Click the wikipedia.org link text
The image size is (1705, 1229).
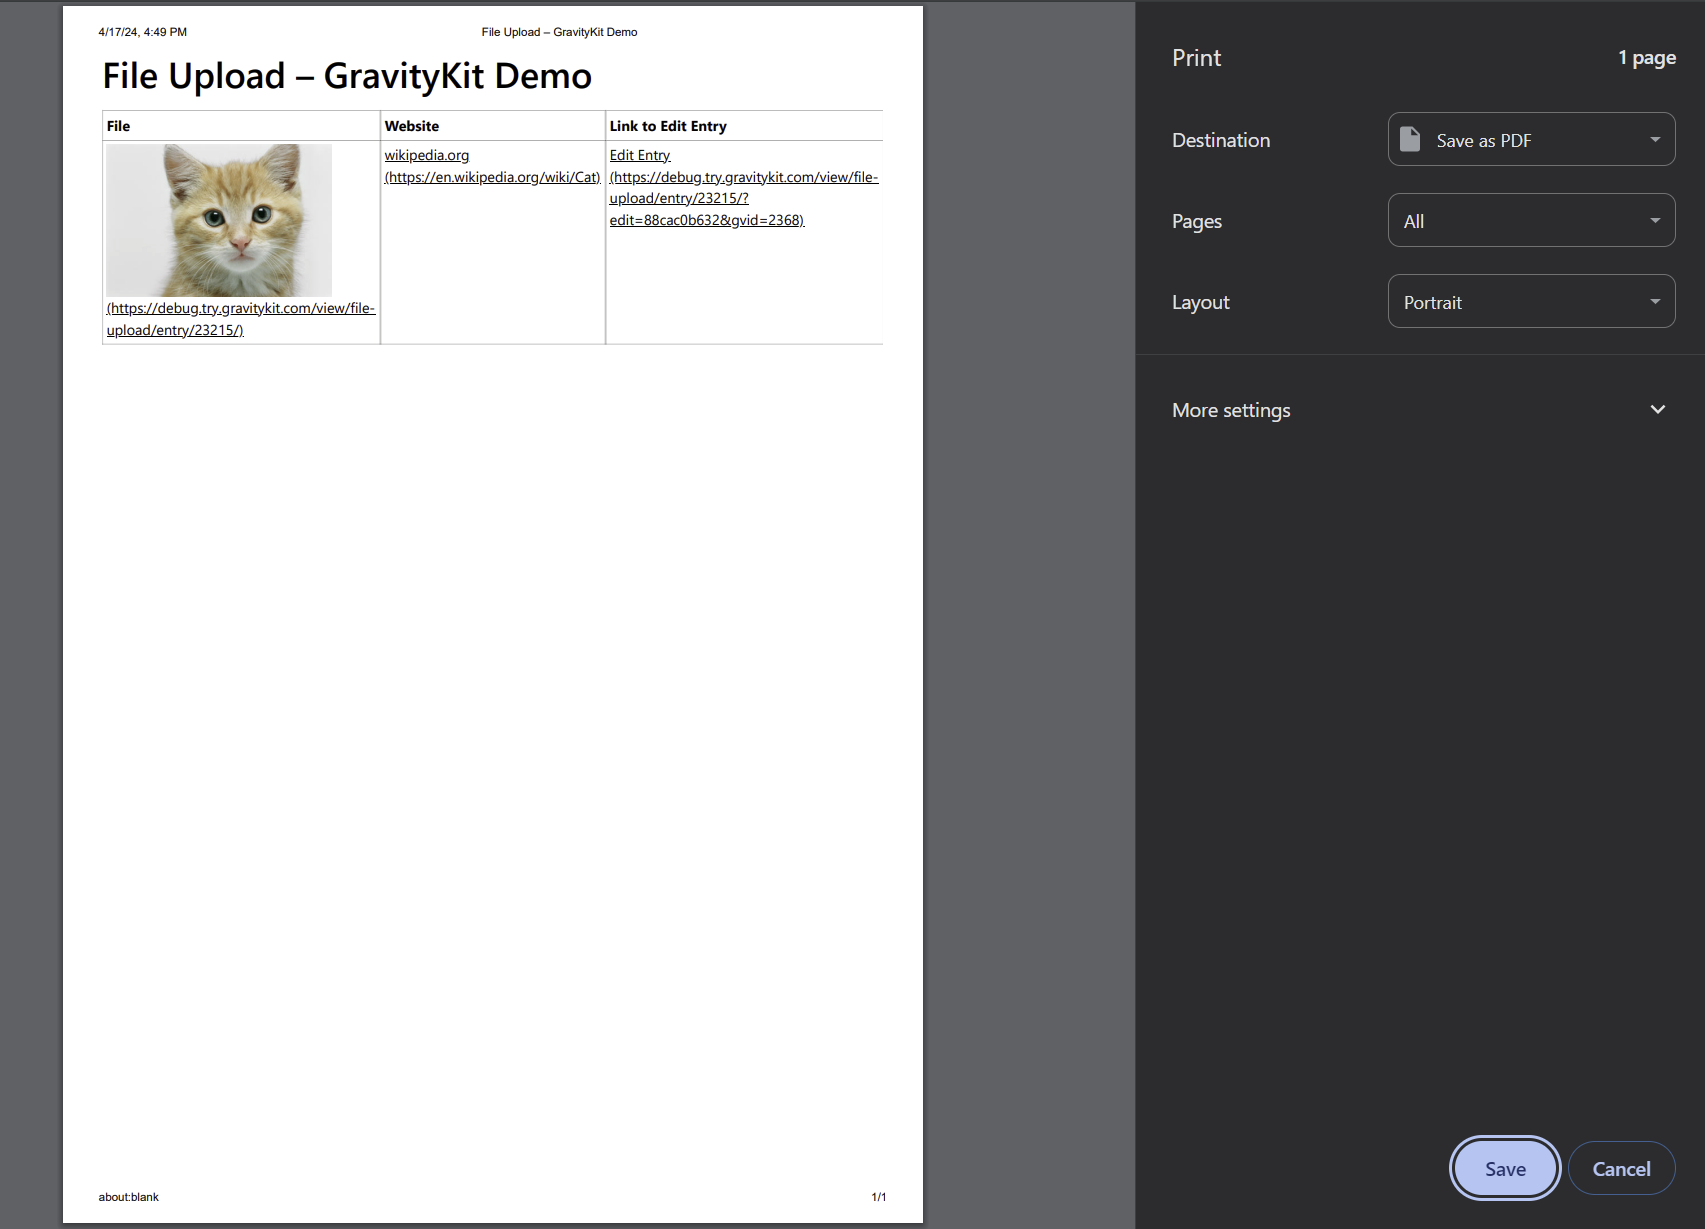[427, 155]
